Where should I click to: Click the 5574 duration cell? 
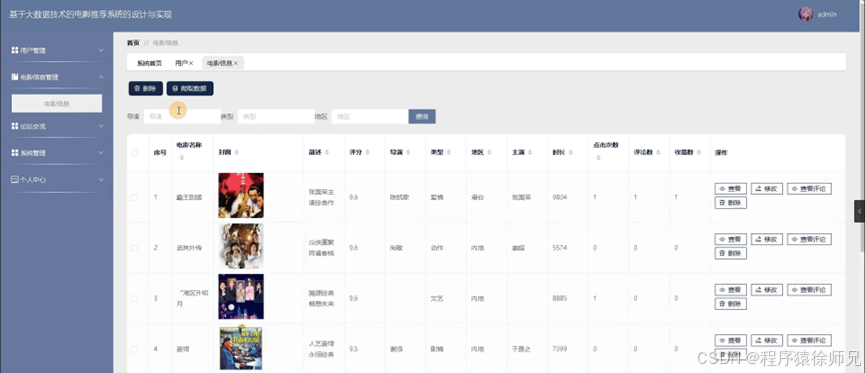point(560,248)
